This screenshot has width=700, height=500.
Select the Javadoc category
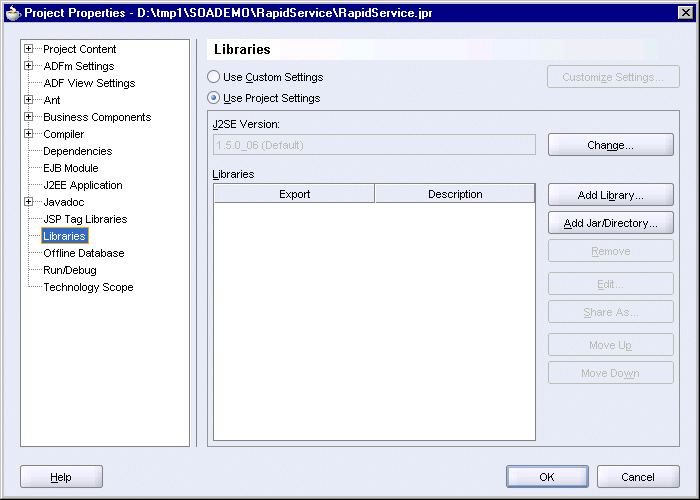click(64, 202)
